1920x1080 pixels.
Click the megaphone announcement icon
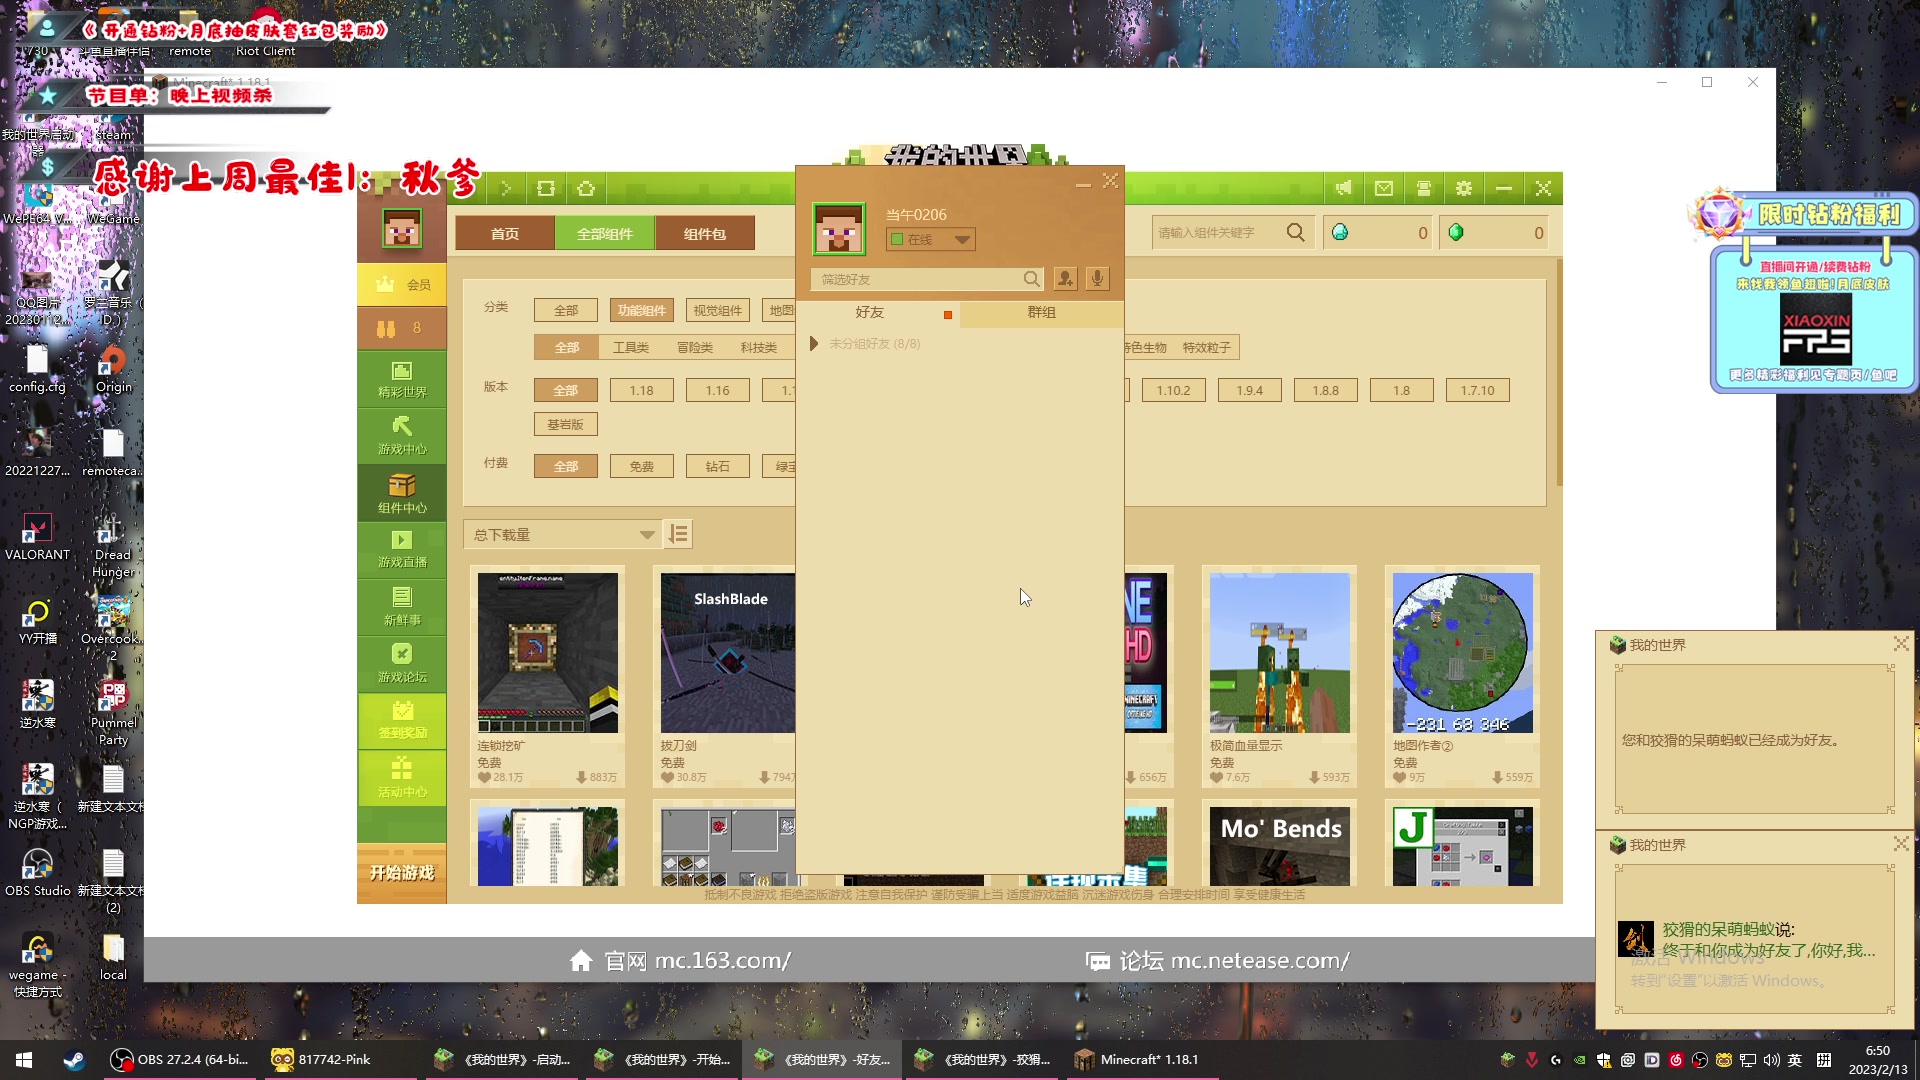[1344, 188]
